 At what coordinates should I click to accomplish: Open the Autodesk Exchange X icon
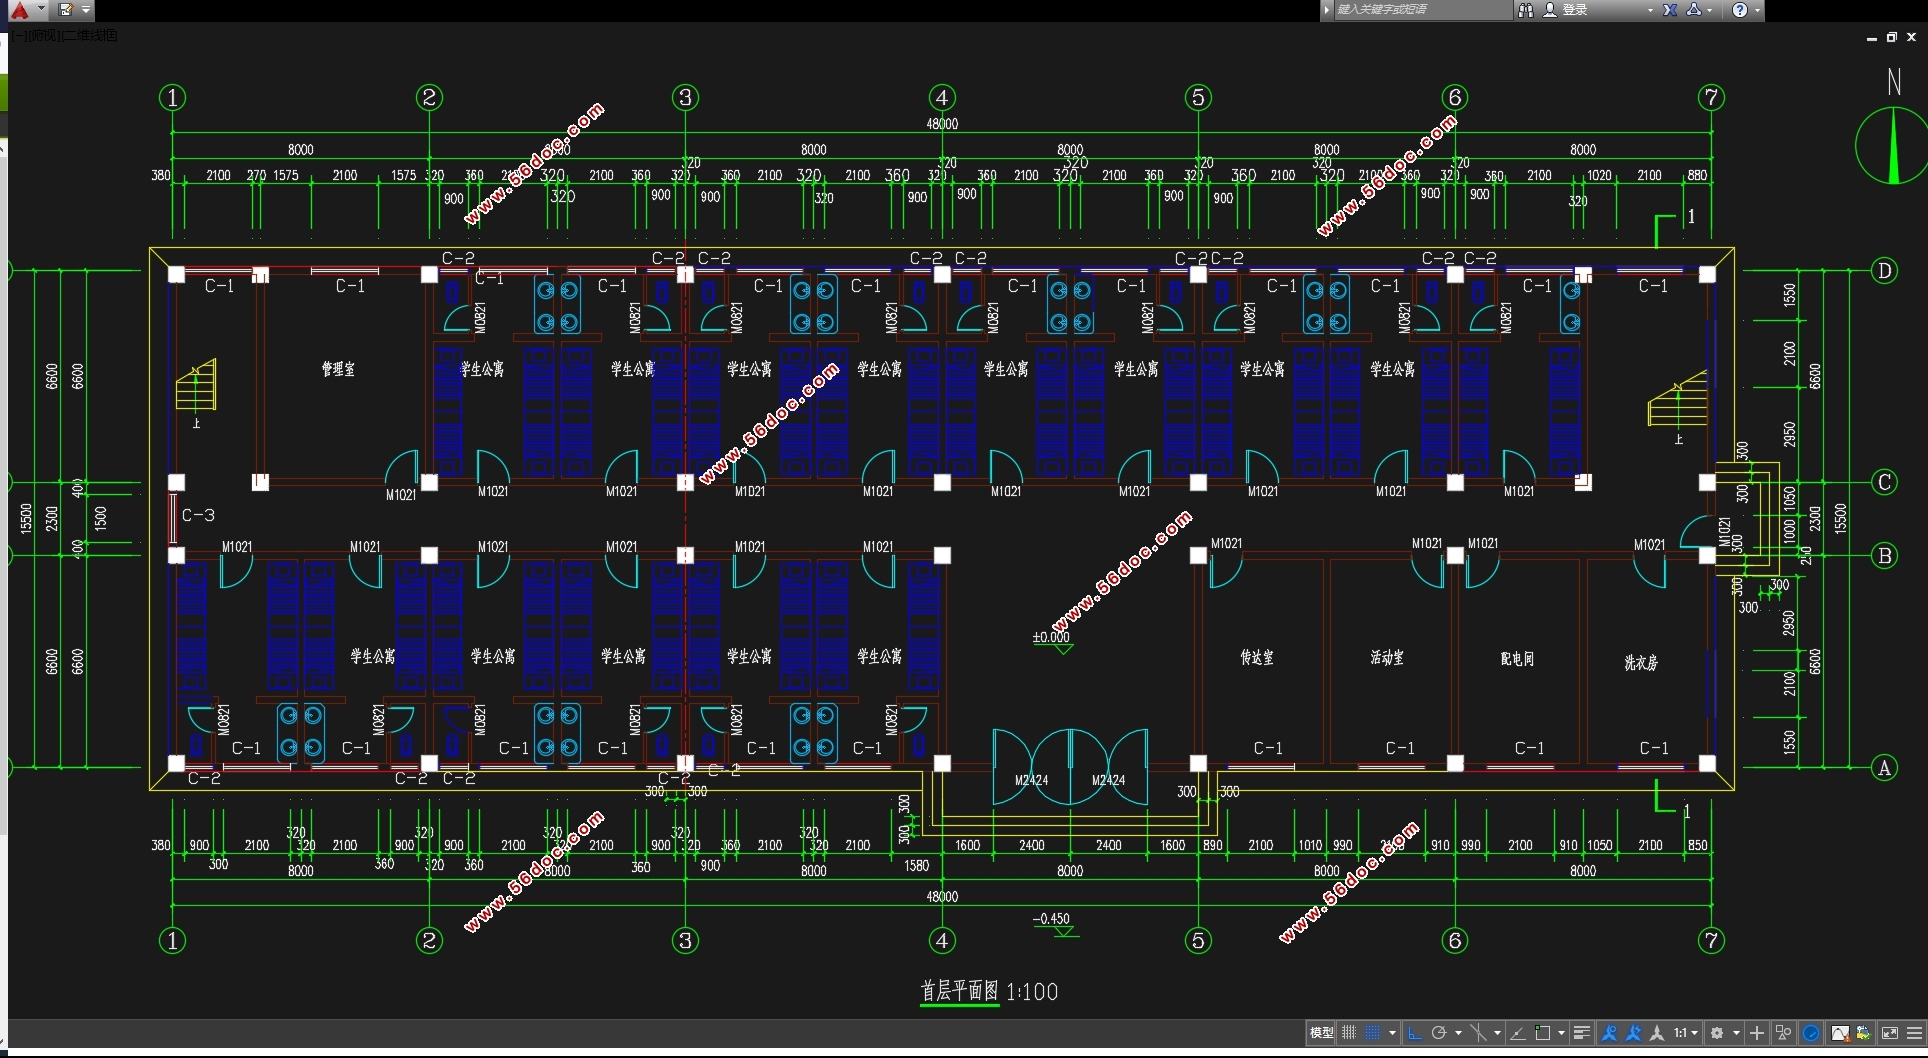click(x=1670, y=10)
